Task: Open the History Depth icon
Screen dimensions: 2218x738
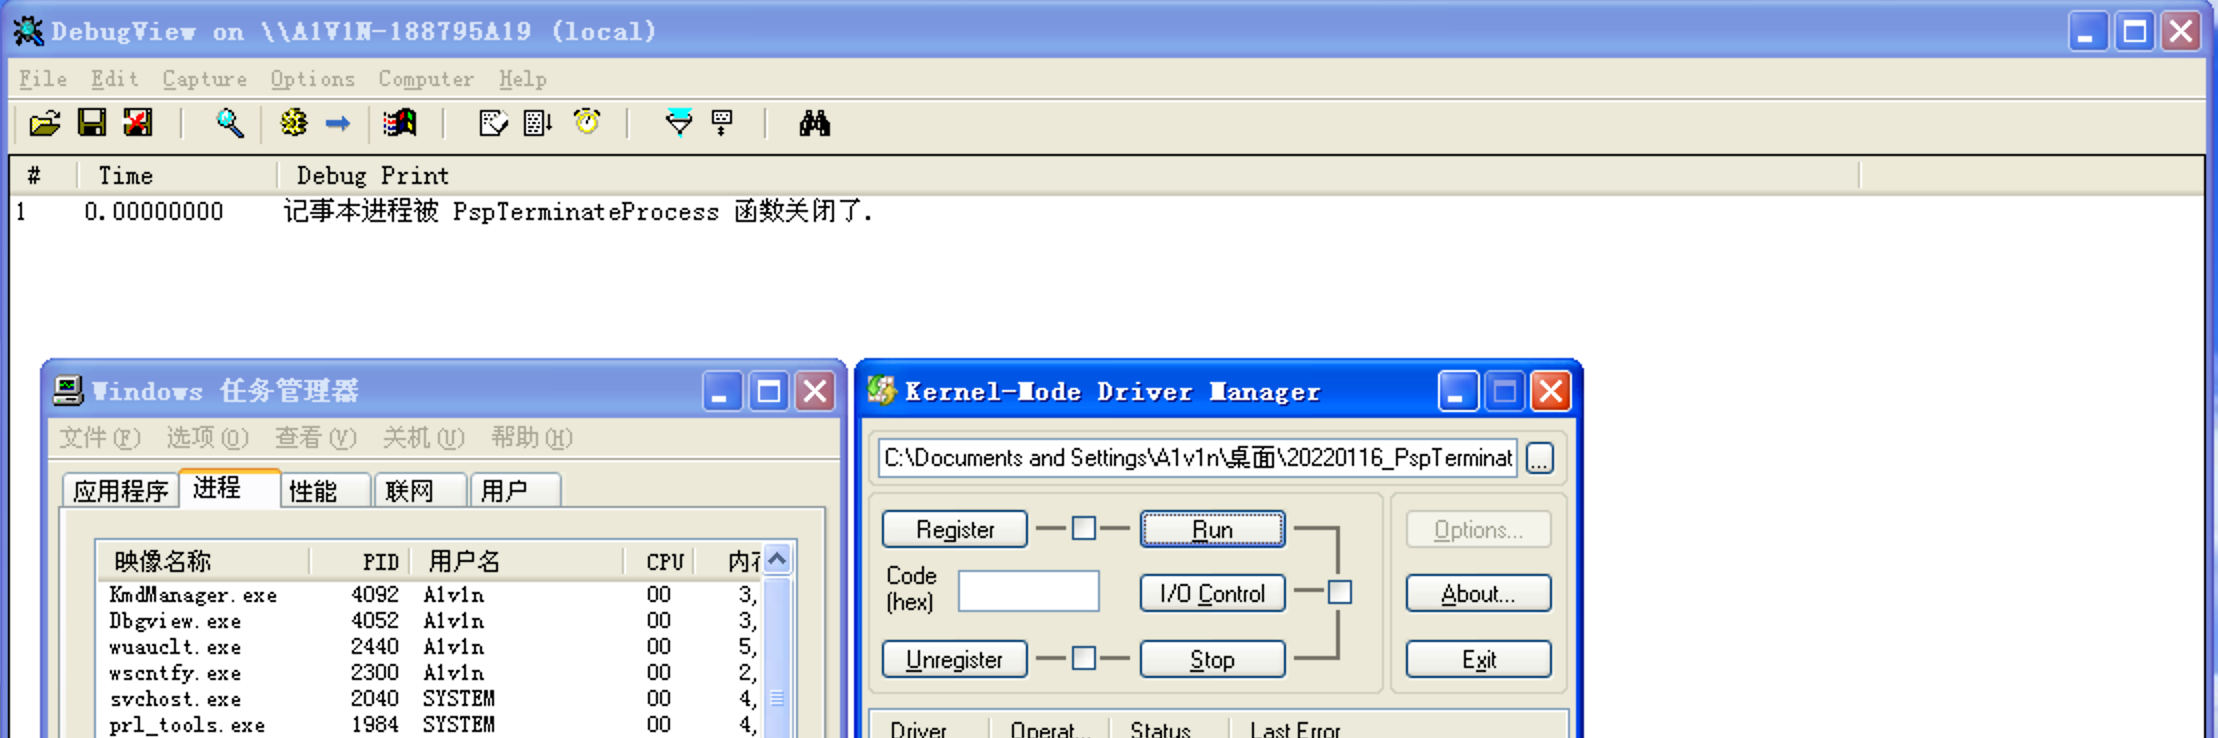Action: [x=722, y=123]
